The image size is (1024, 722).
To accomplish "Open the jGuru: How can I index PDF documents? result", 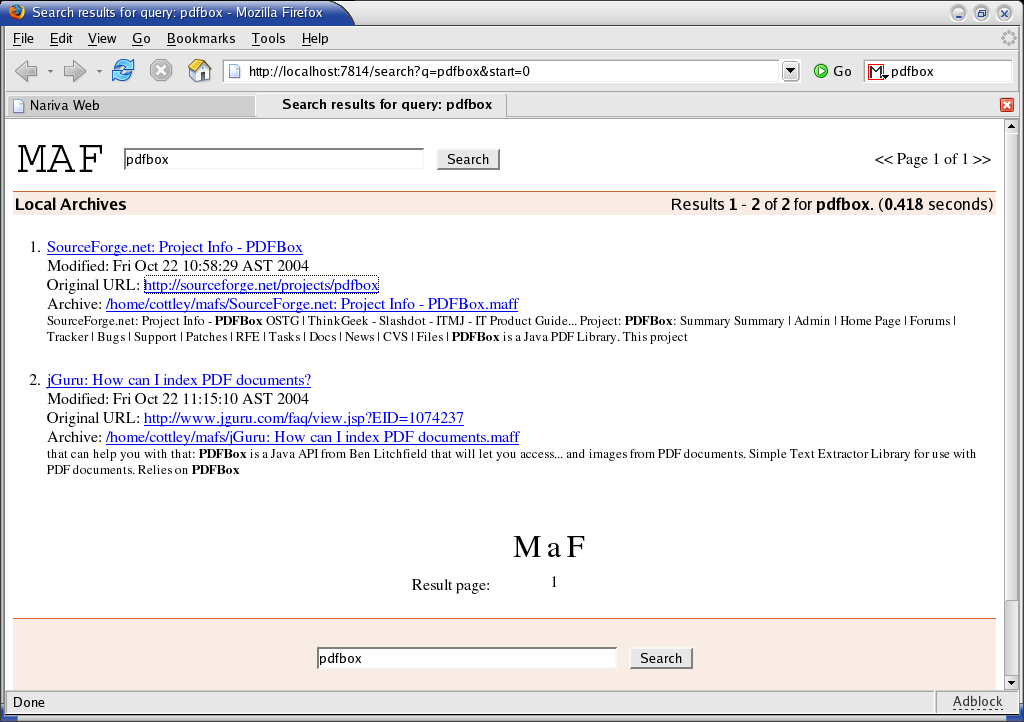I will pyautogui.click(x=179, y=380).
